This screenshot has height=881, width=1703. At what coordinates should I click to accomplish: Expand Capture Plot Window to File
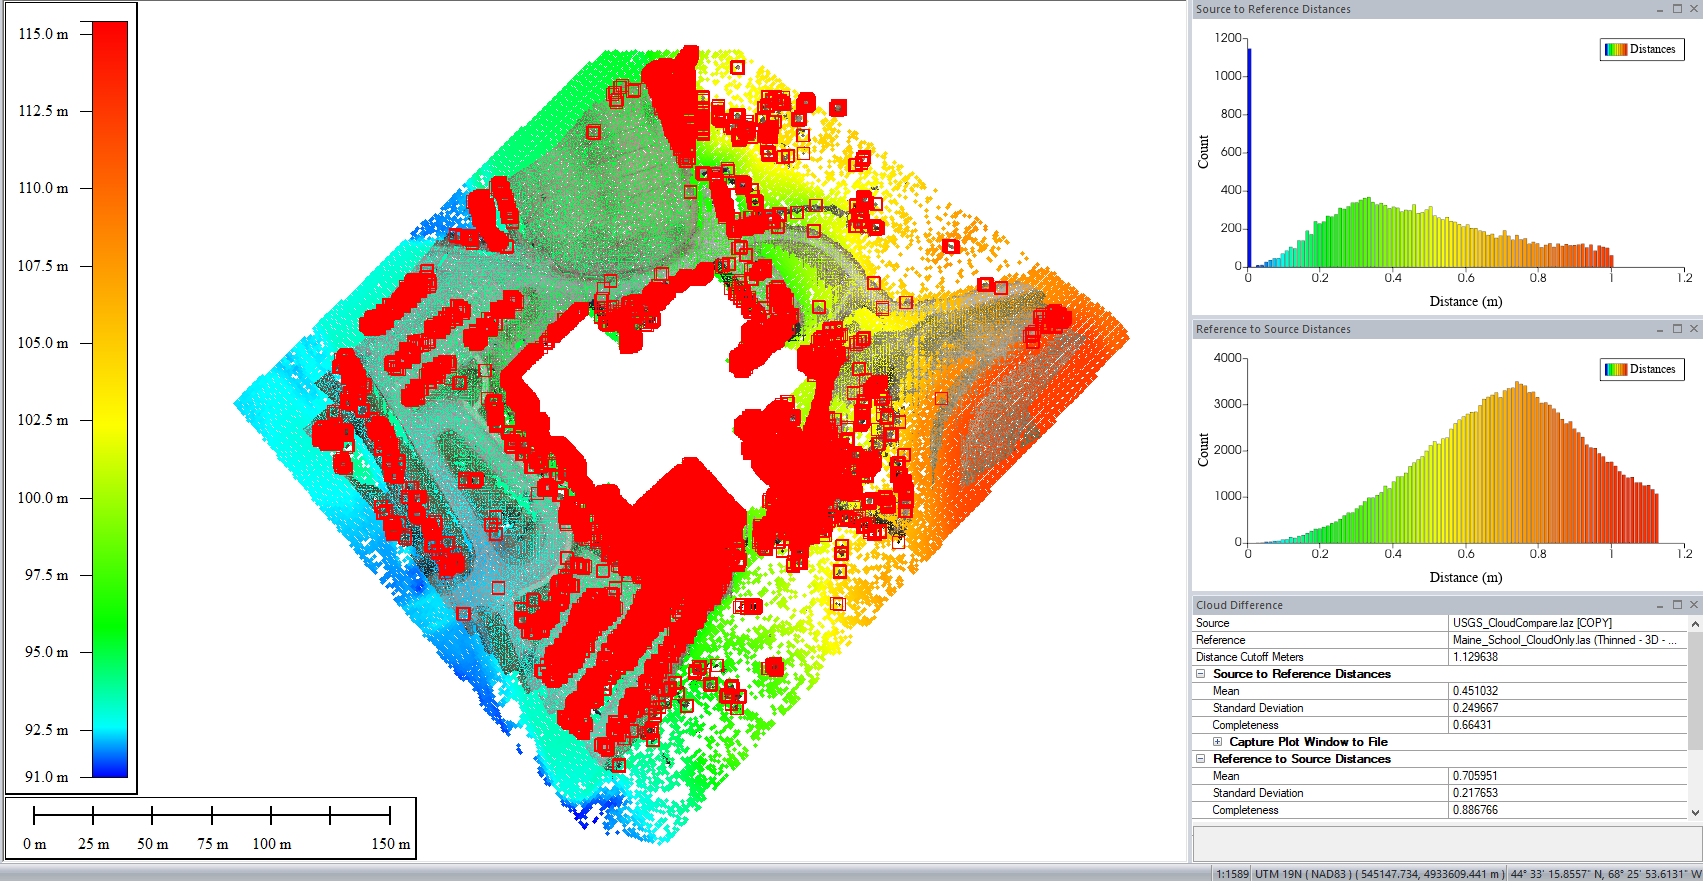pyautogui.click(x=1217, y=742)
